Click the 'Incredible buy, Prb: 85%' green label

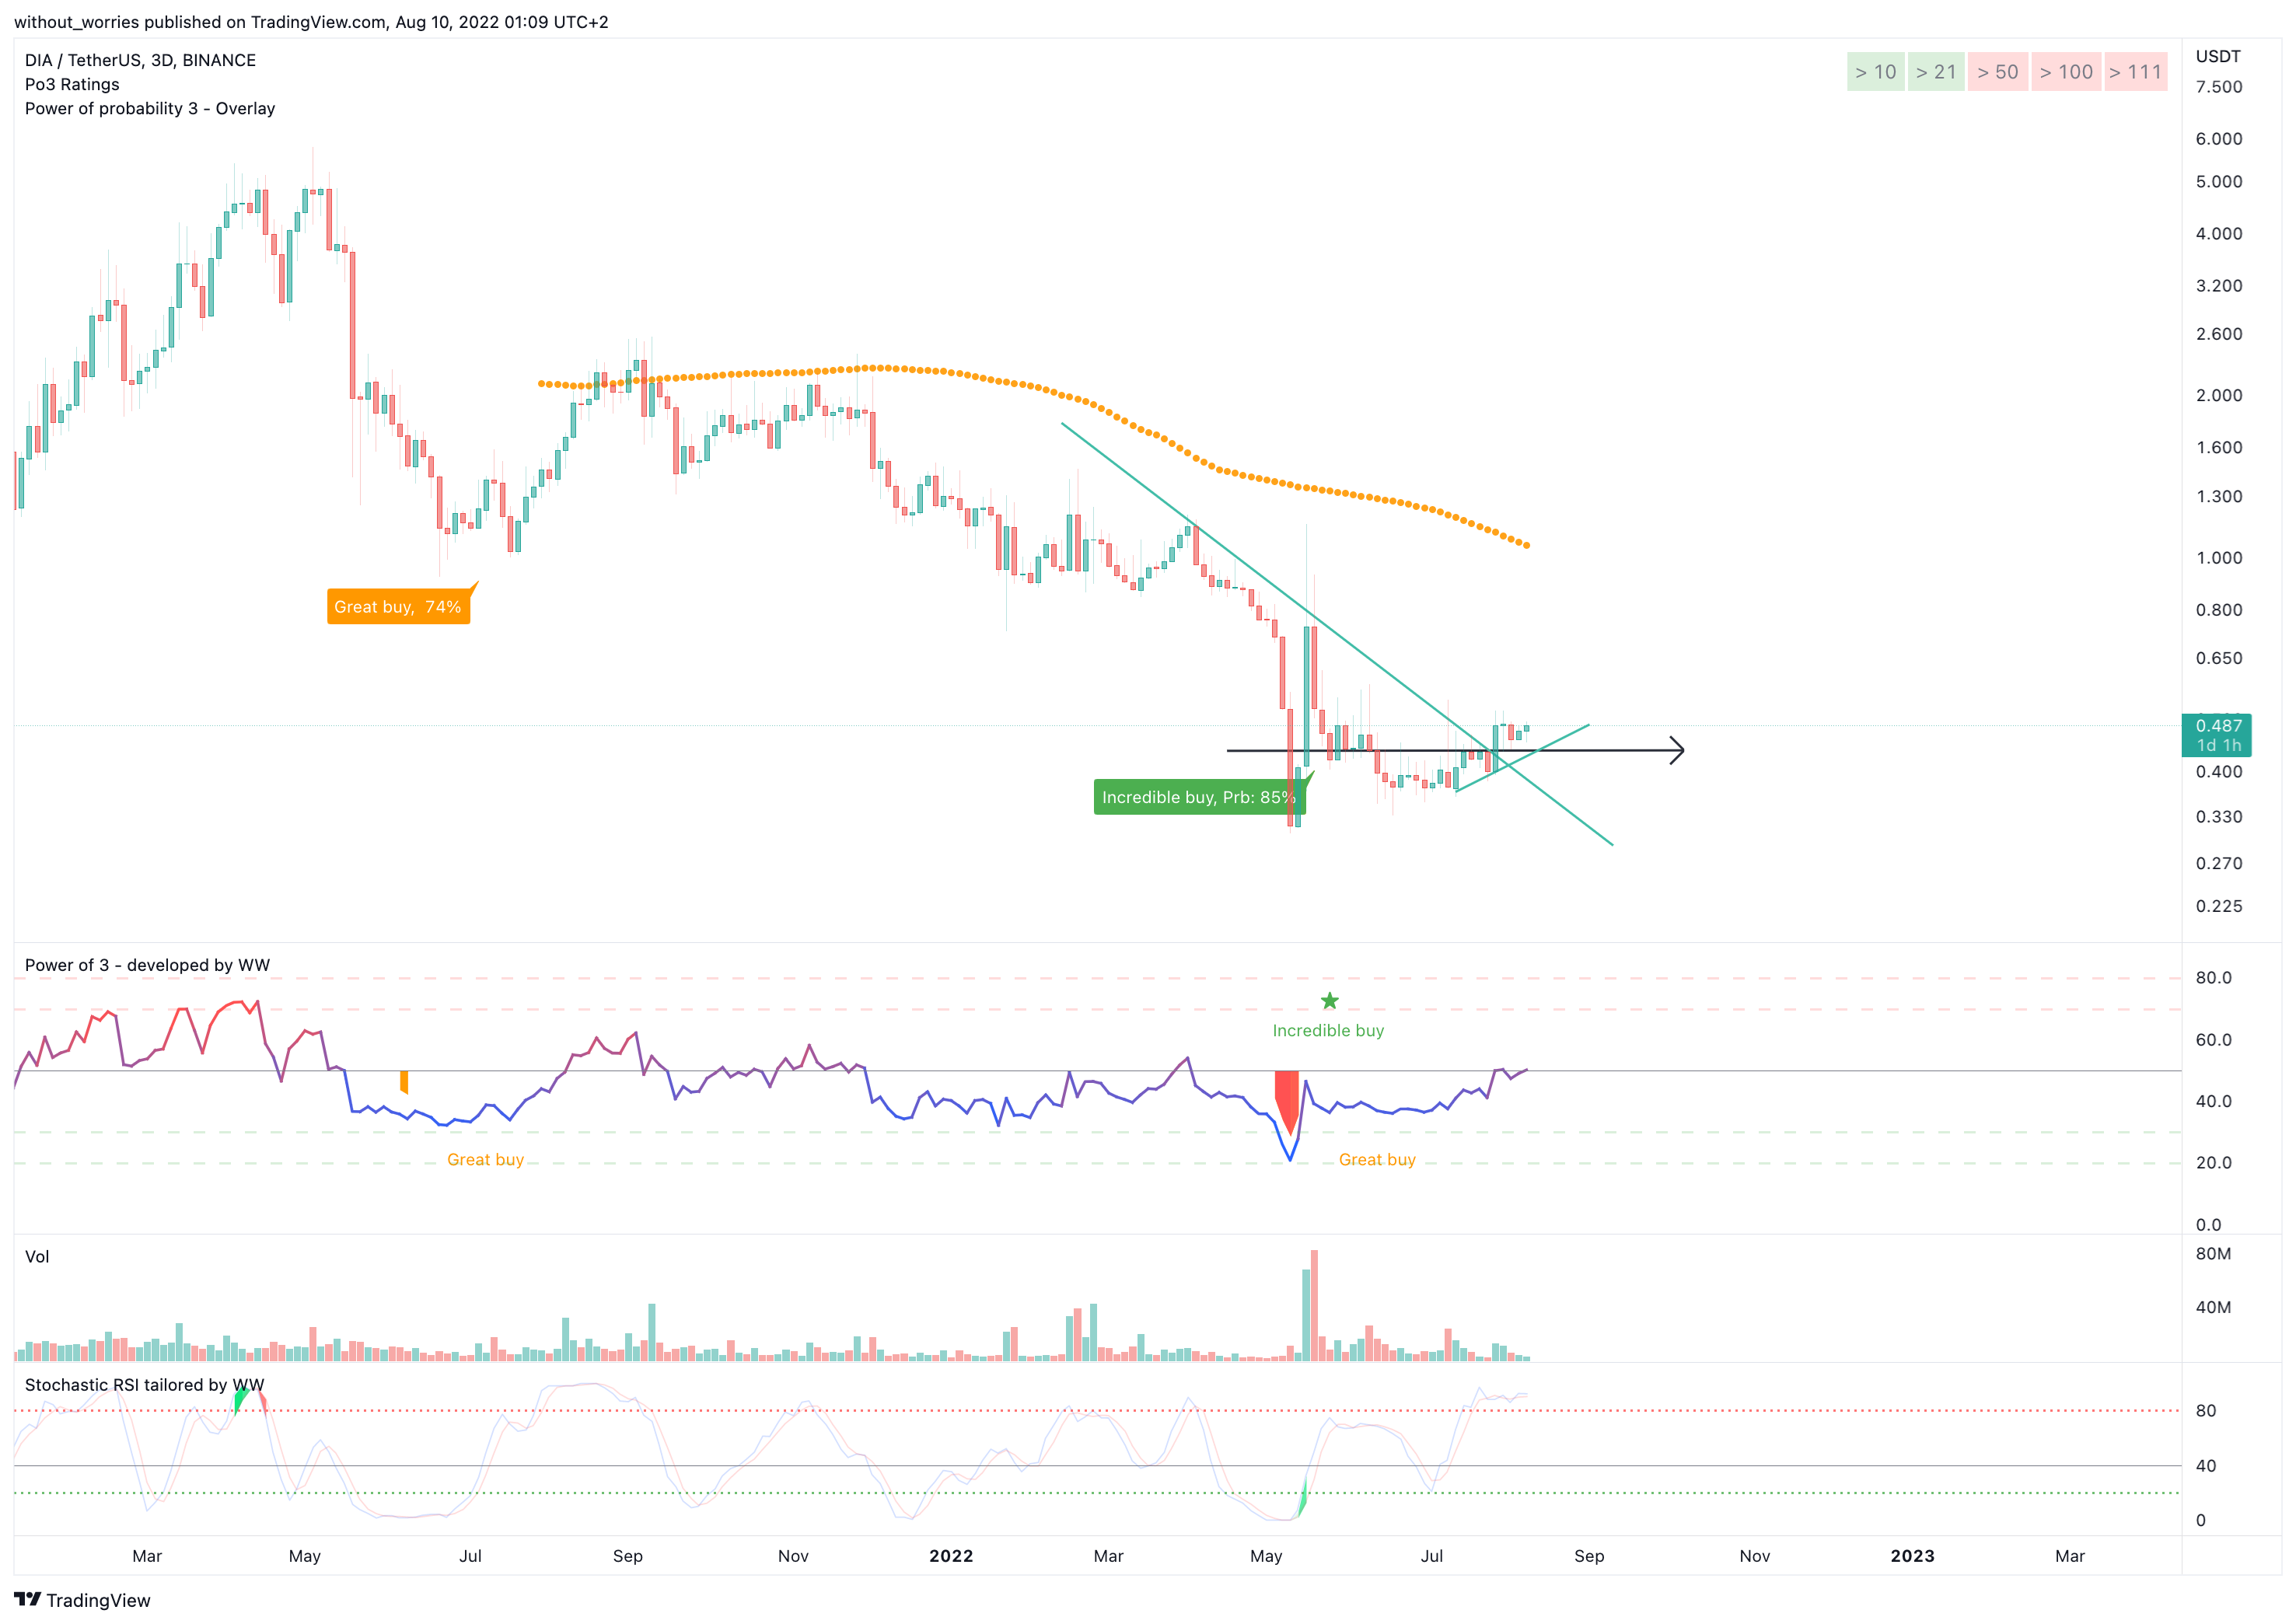pos(1199,797)
